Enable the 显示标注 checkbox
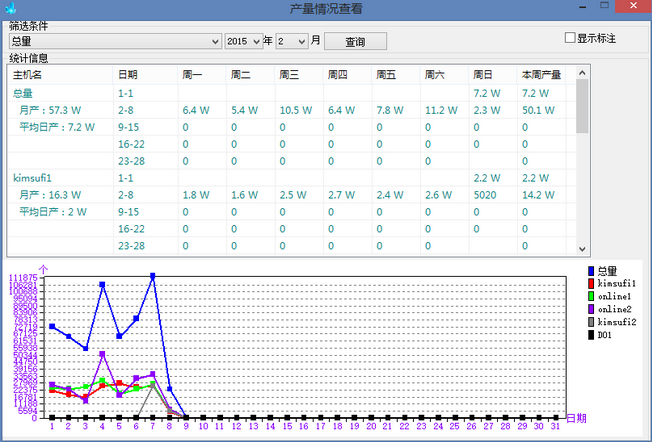Viewport: 652px width, 442px height. (570, 38)
